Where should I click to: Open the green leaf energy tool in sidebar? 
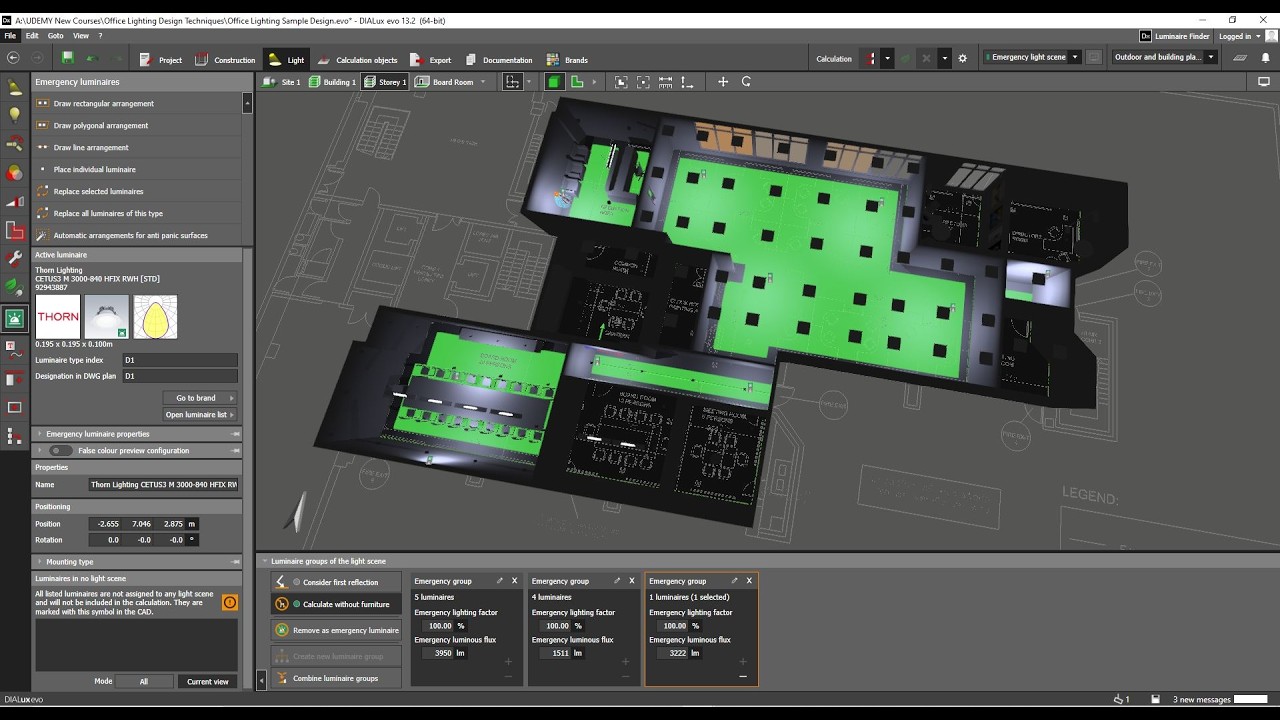[15, 287]
